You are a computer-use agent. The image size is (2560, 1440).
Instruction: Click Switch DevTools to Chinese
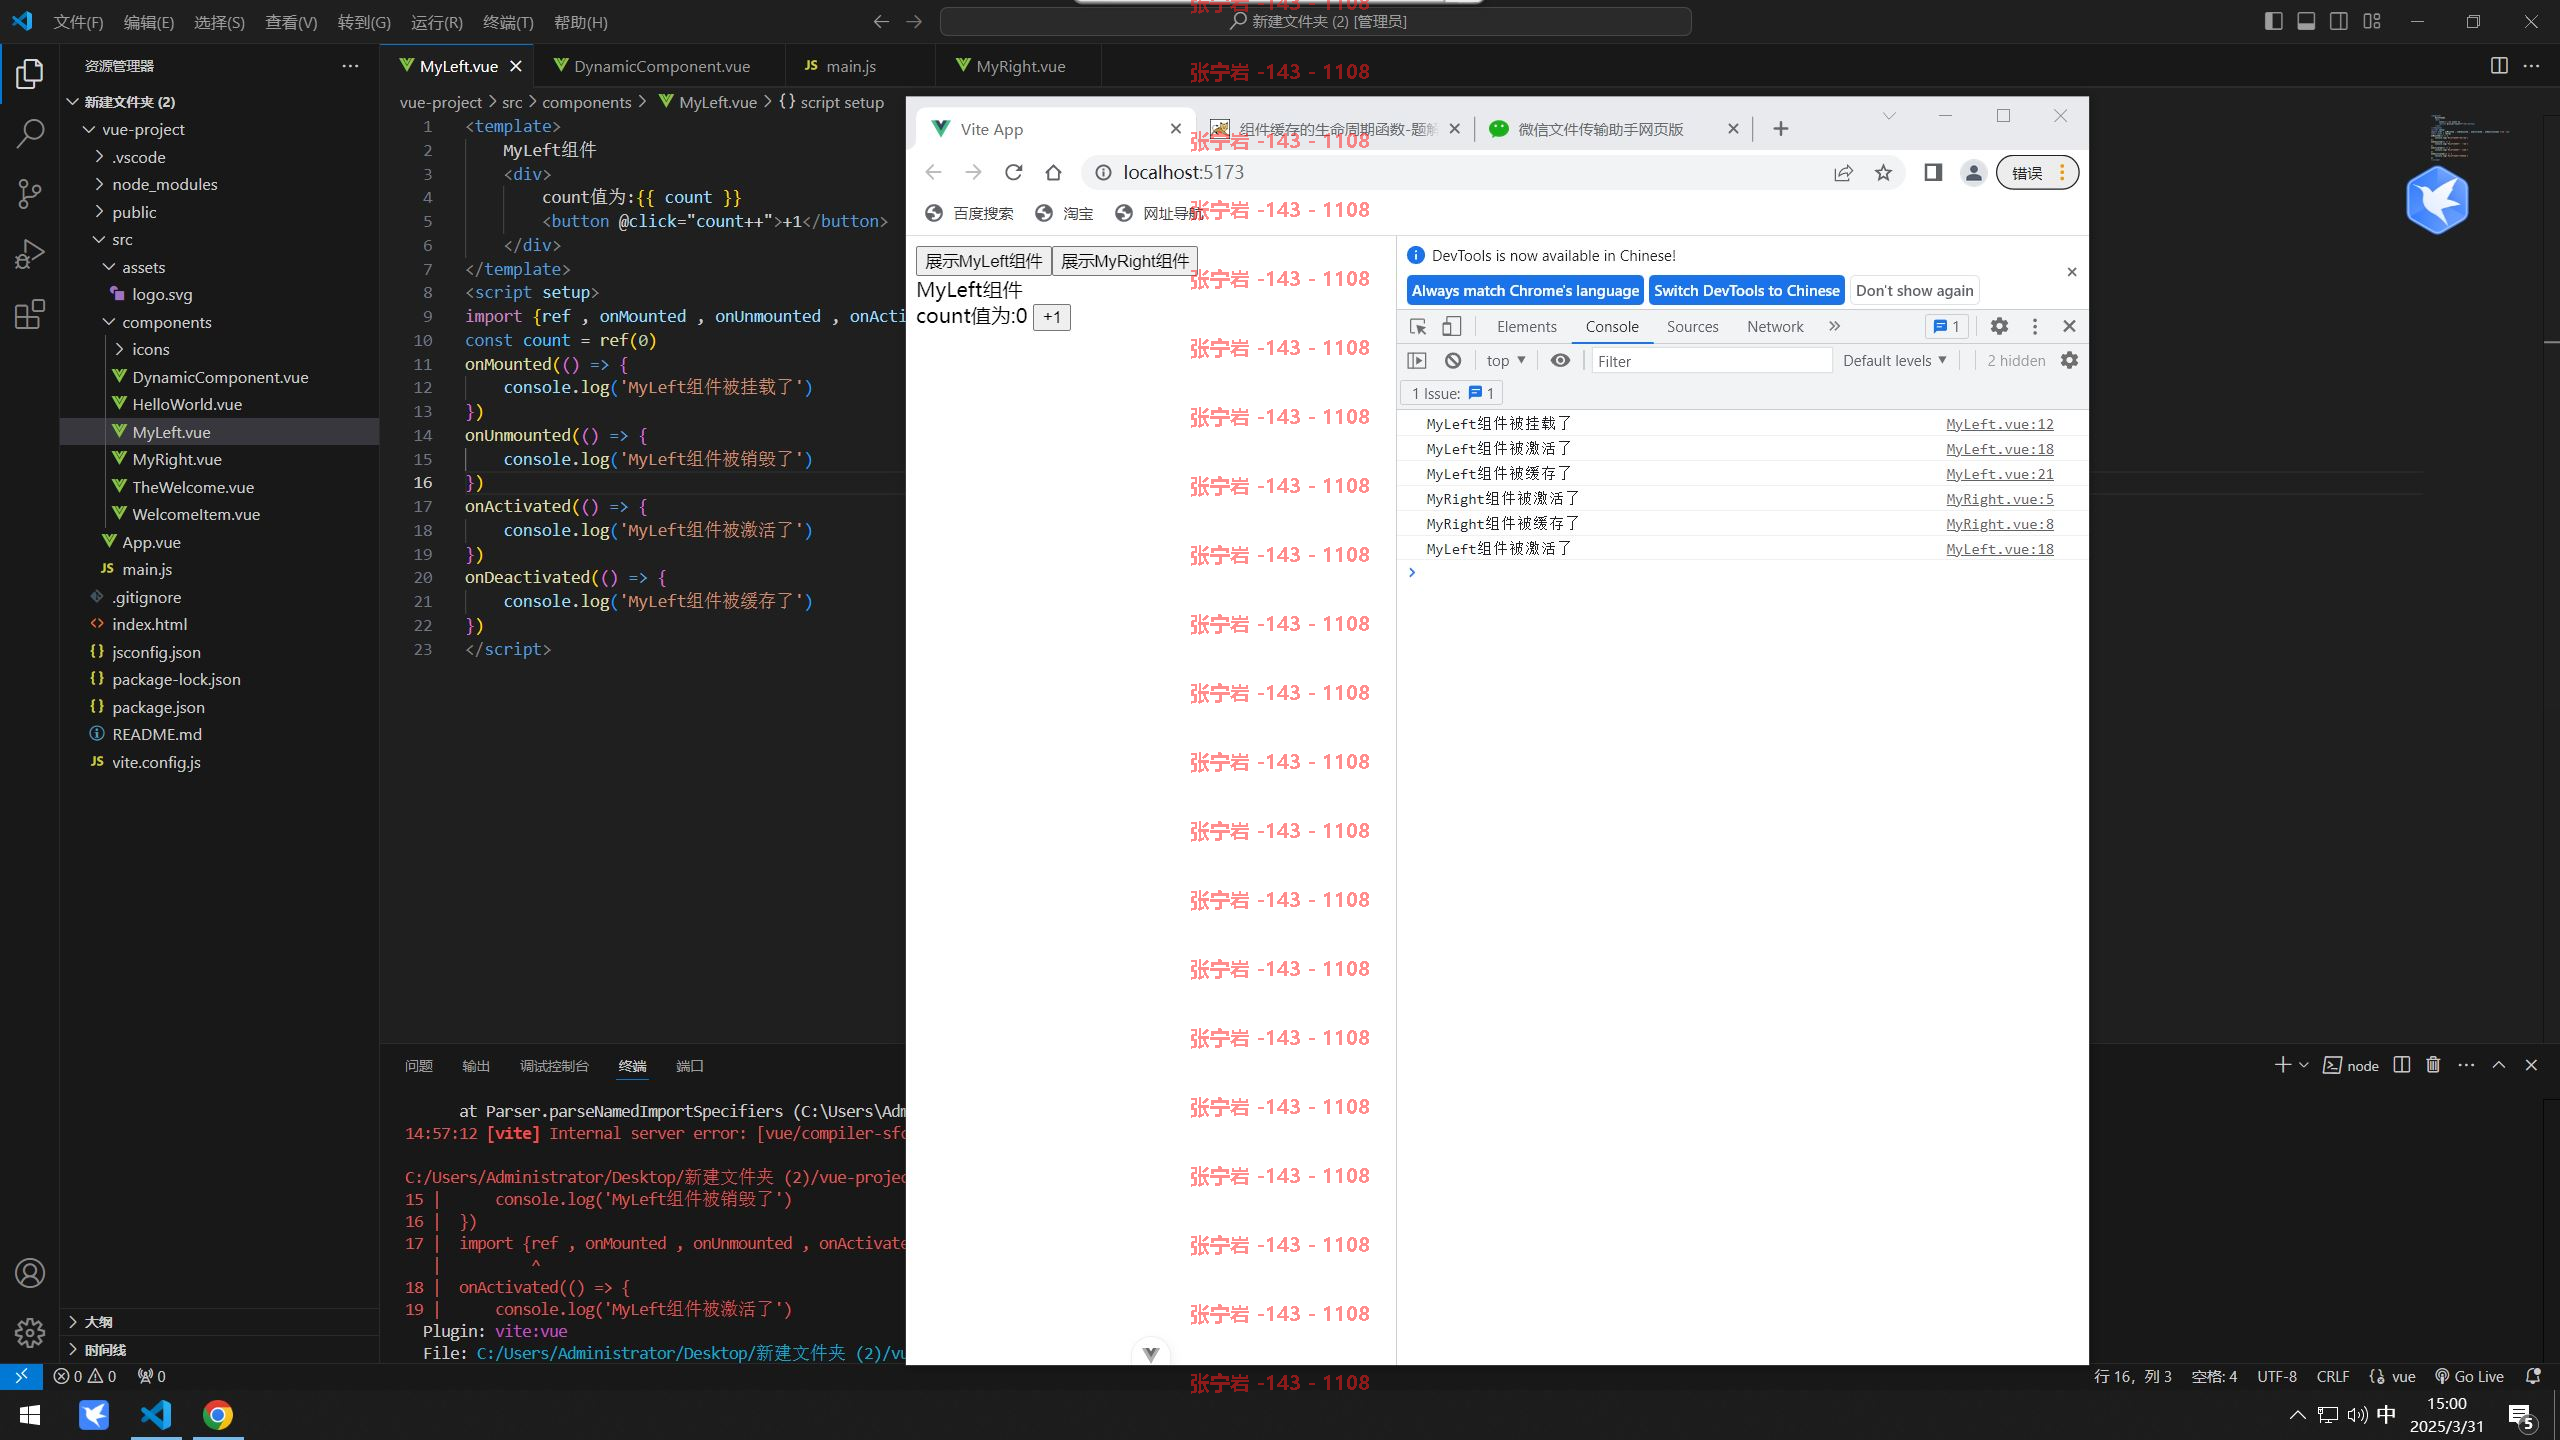tap(1746, 290)
